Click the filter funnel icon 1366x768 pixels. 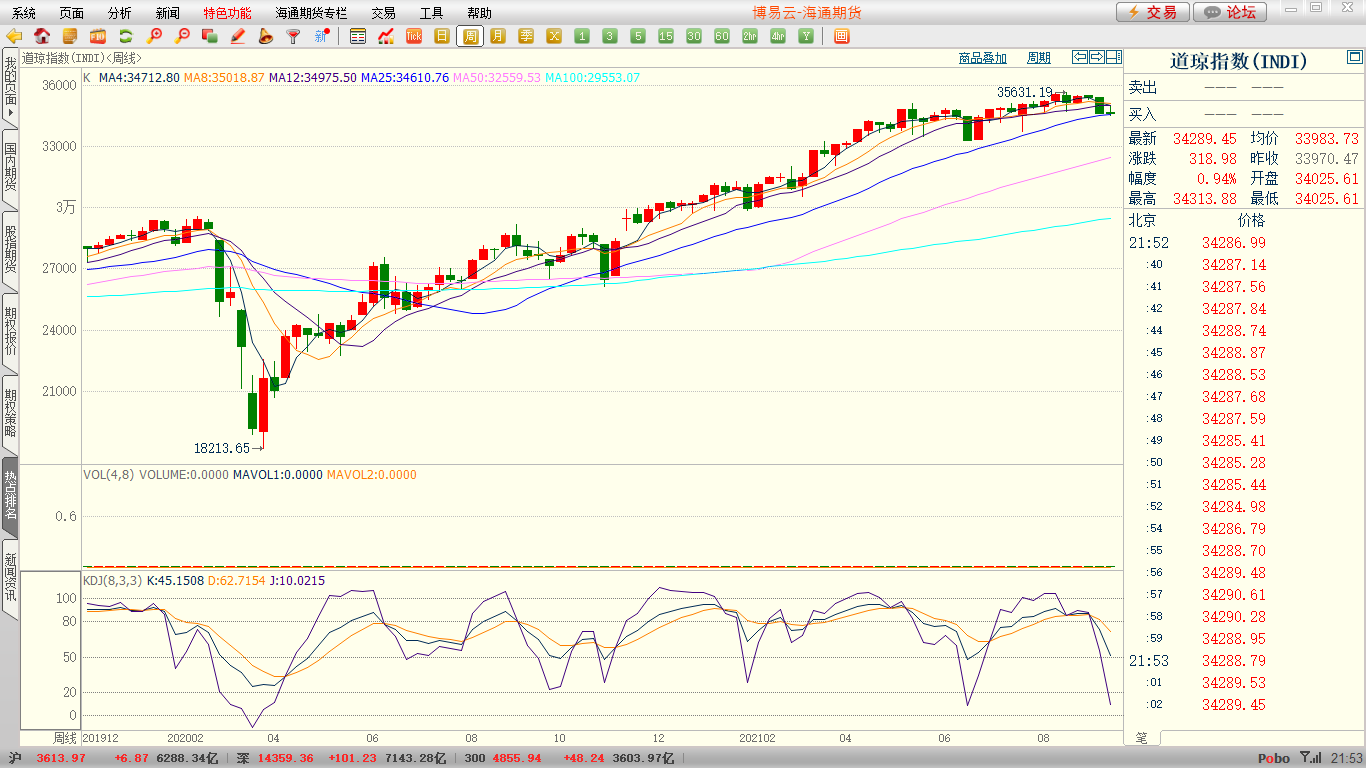[x=293, y=36]
